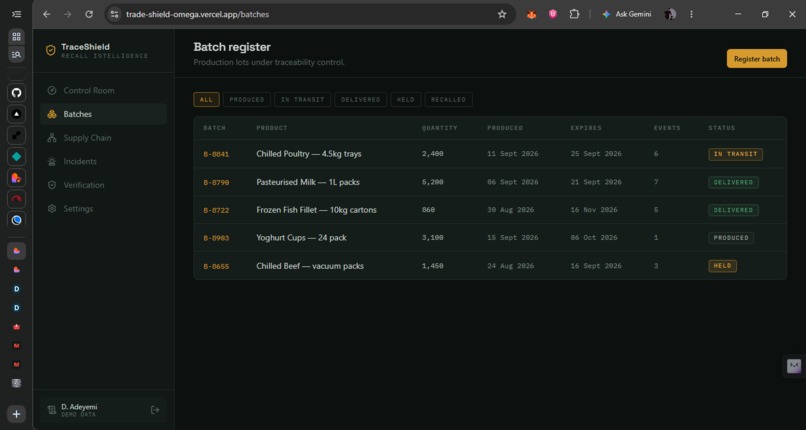Click the EXPIRES column header
806x430 pixels.
[x=586, y=128]
